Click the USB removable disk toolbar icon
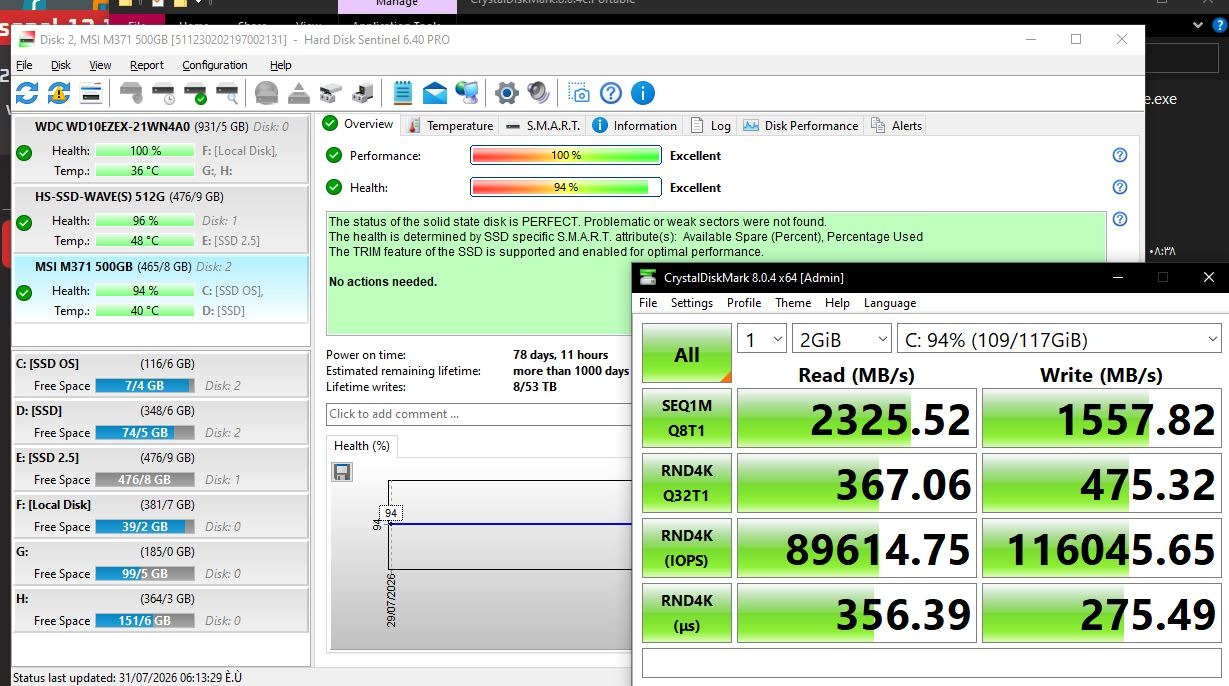Image resolution: width=1229 pixels, height=686 pixels. (363, 94)
